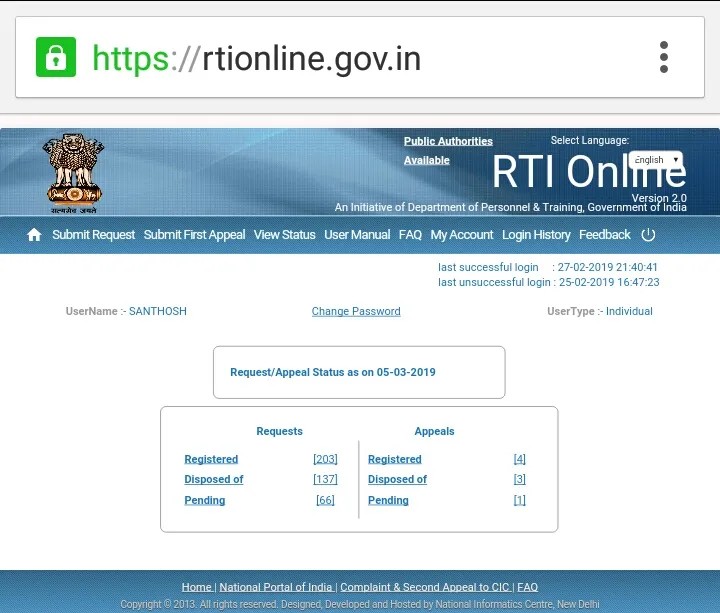Click the [137] disposed requests count

(x=325, y=479)
